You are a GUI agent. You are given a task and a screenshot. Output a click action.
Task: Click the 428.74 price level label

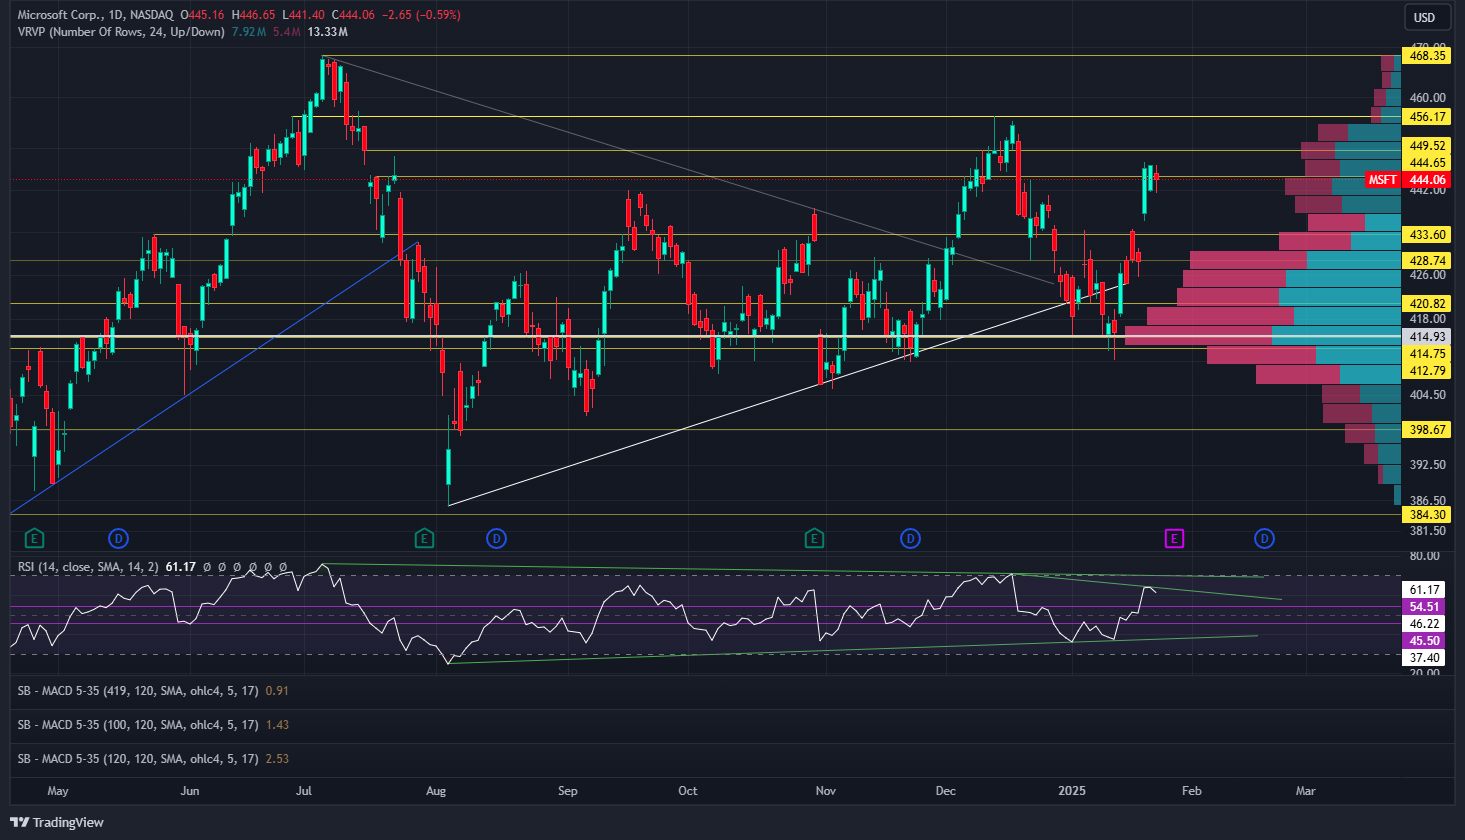pos(1427,260)
